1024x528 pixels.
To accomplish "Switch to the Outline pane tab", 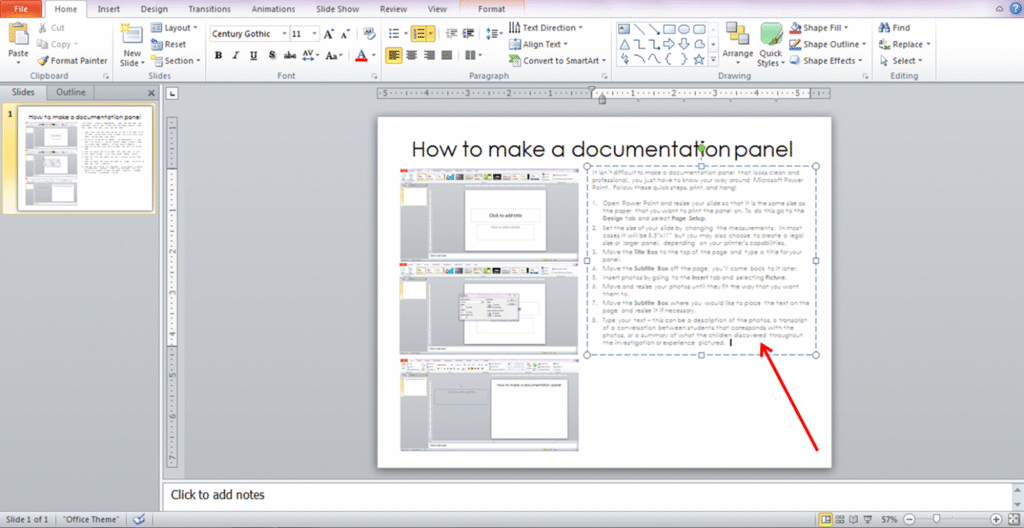I will point(71,92).
